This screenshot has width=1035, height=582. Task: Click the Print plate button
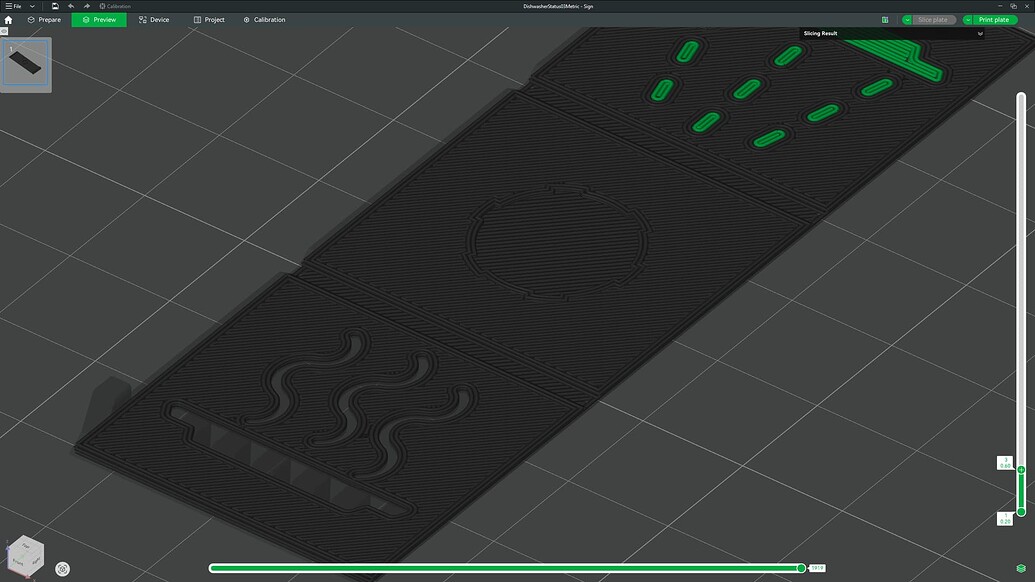coord(994,20)
